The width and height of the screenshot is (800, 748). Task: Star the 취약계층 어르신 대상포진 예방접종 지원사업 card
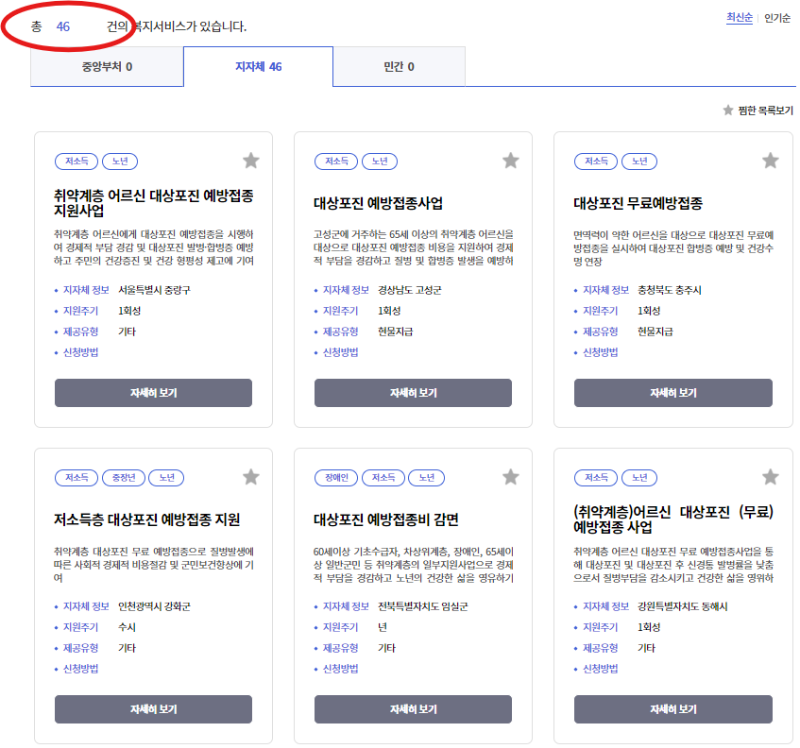click(251, 159)
